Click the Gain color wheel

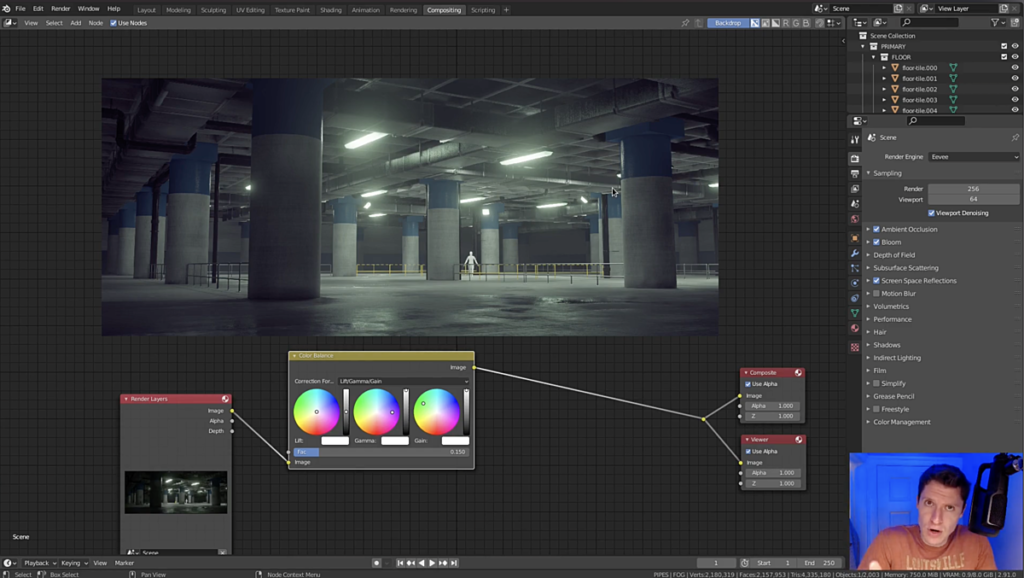[437, 412]
